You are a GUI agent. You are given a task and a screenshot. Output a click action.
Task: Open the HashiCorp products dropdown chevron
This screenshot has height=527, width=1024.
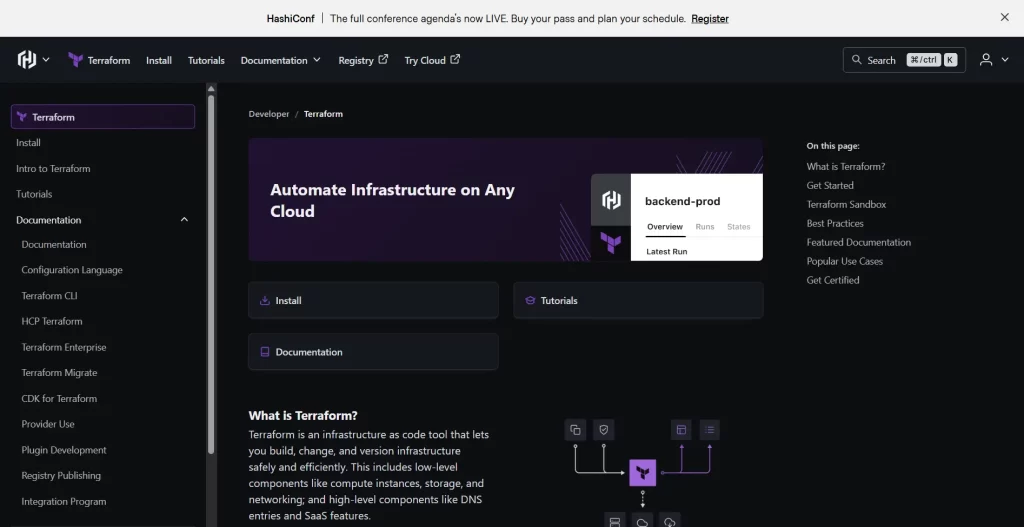(46, 59)
